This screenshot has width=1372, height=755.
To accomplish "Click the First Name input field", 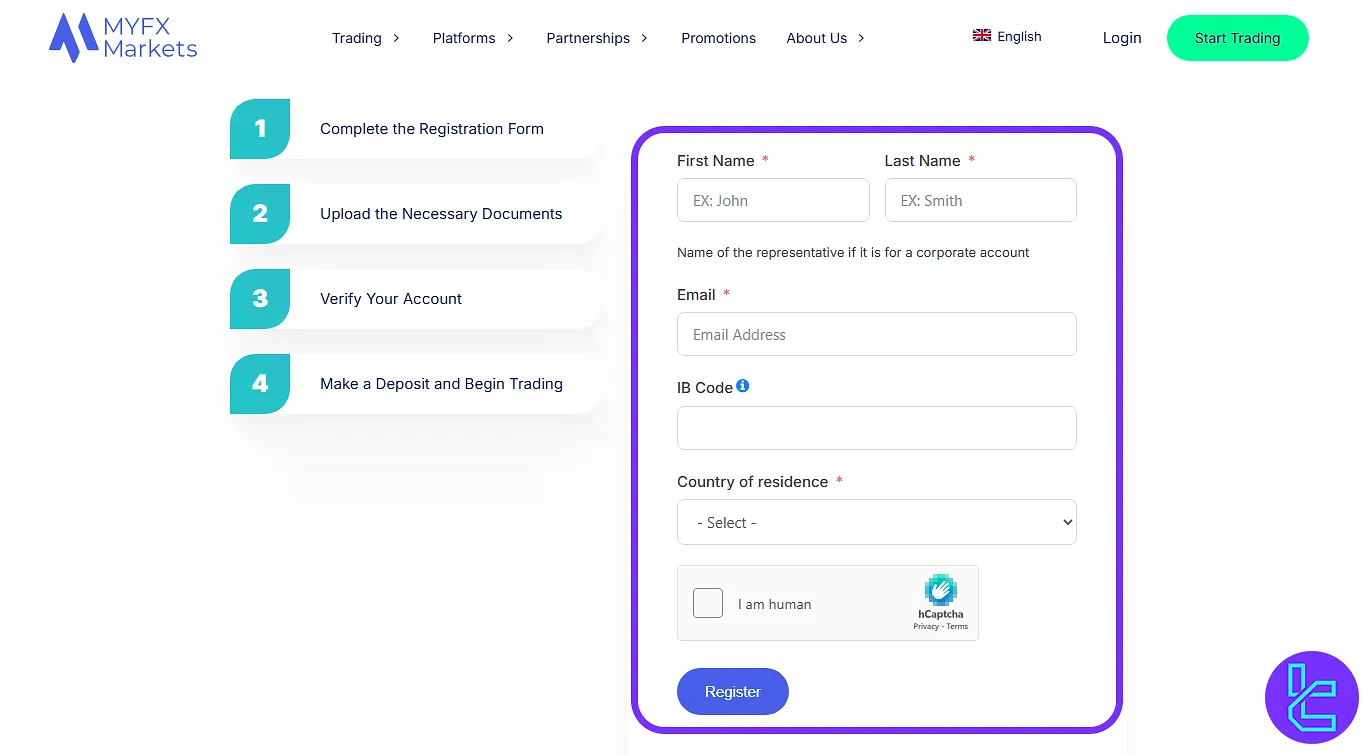I will click(x=773, y=200).
